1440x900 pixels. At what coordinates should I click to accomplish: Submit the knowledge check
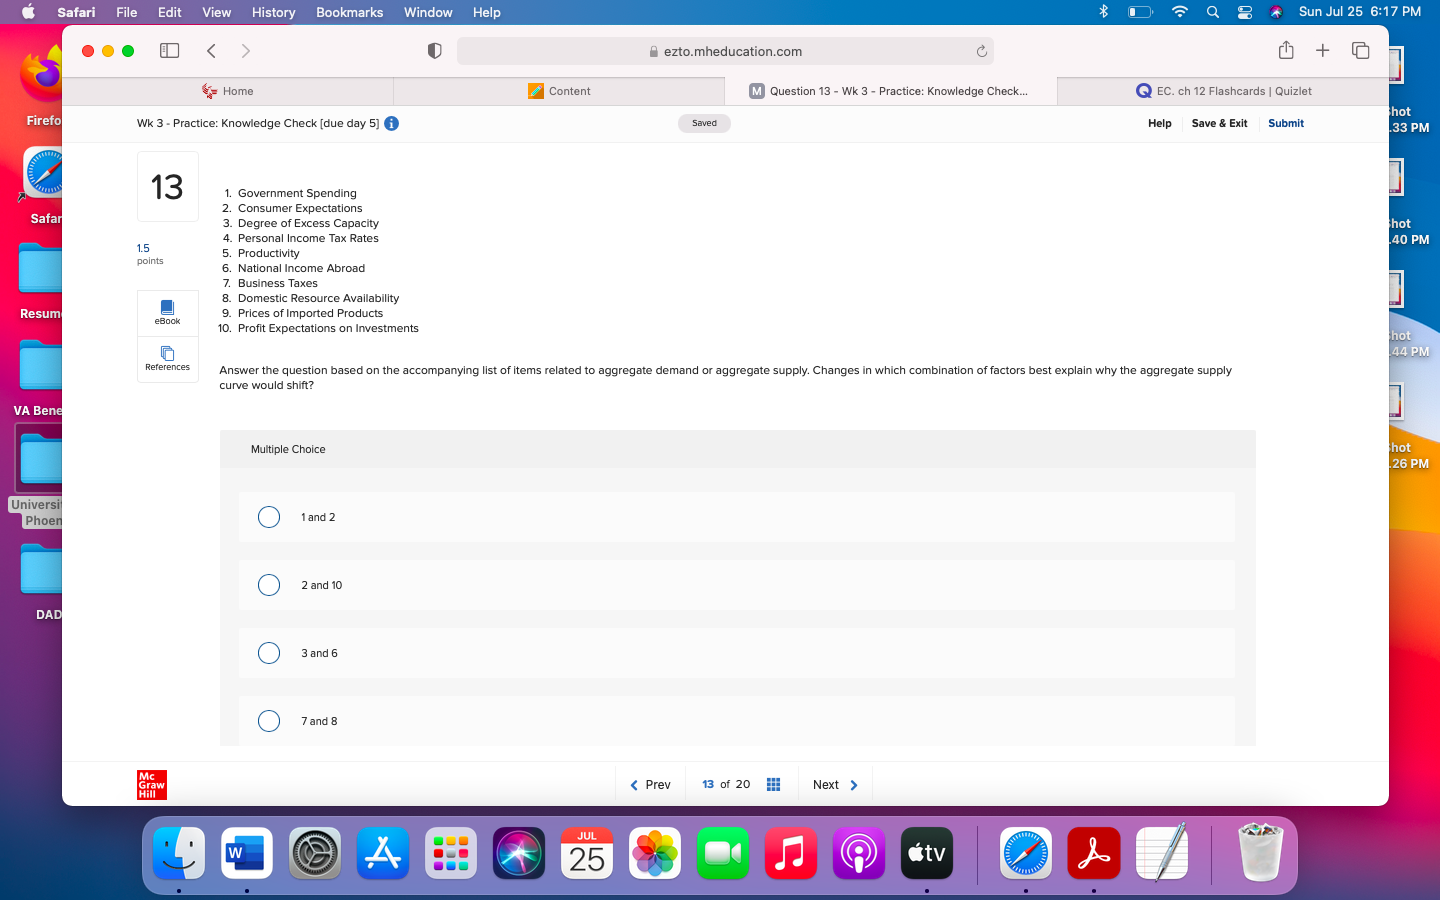1285,123
